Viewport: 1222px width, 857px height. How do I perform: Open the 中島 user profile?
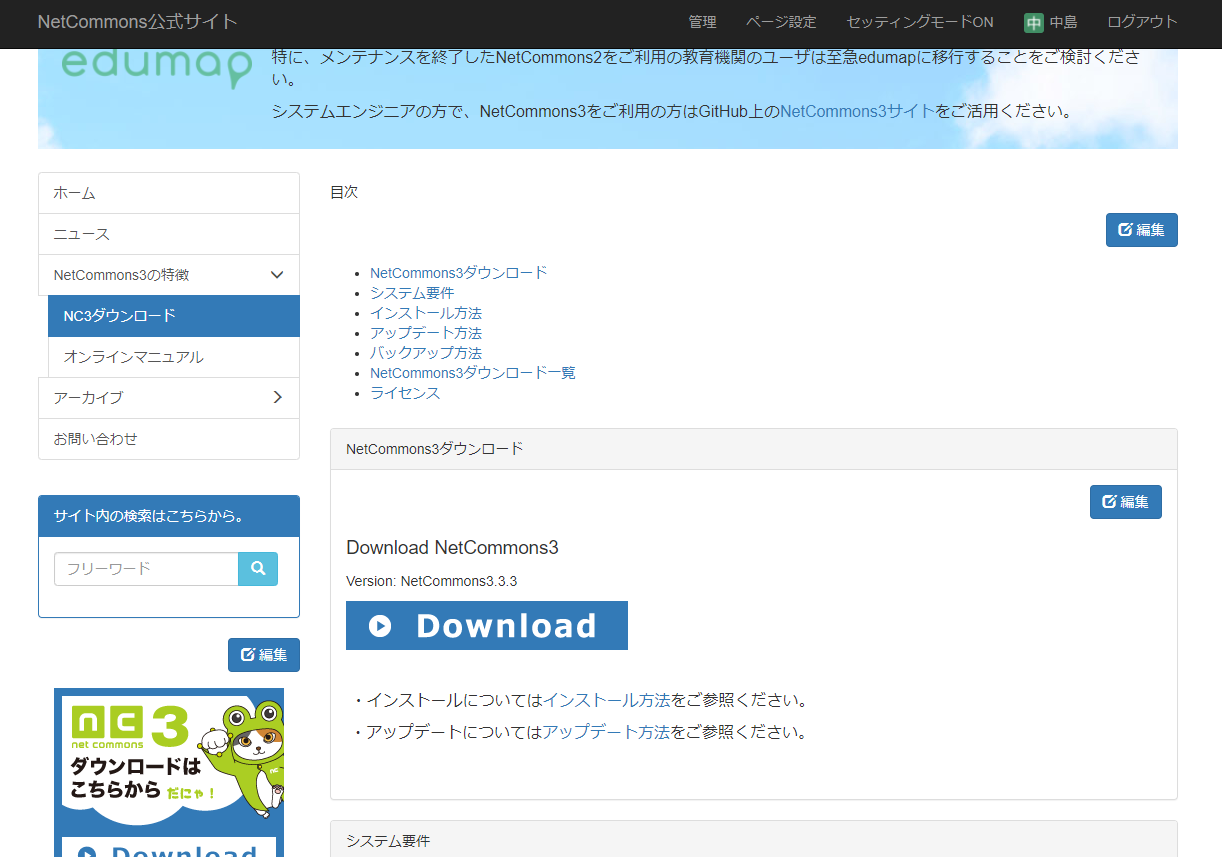click(x=1063, y=22)
